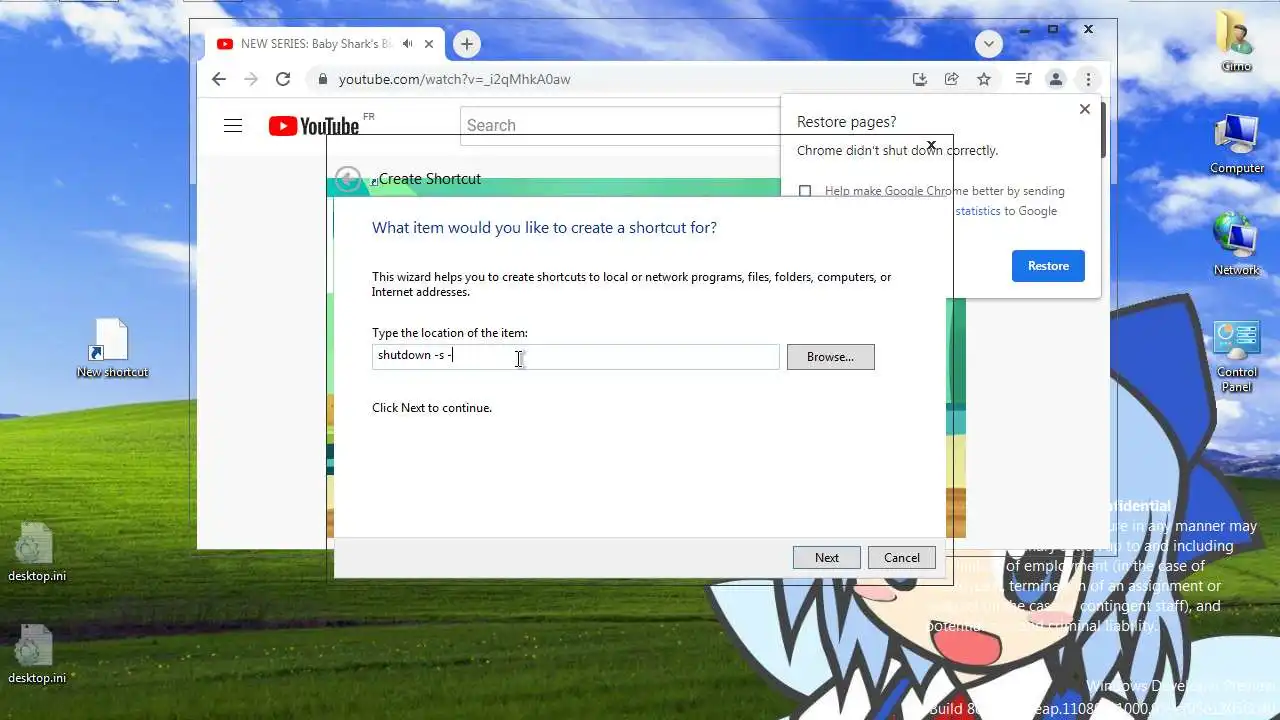Screen dimensions: 1280x720
Task: Open Chrome profile avatar
Action: click(x=1055, y=79)
